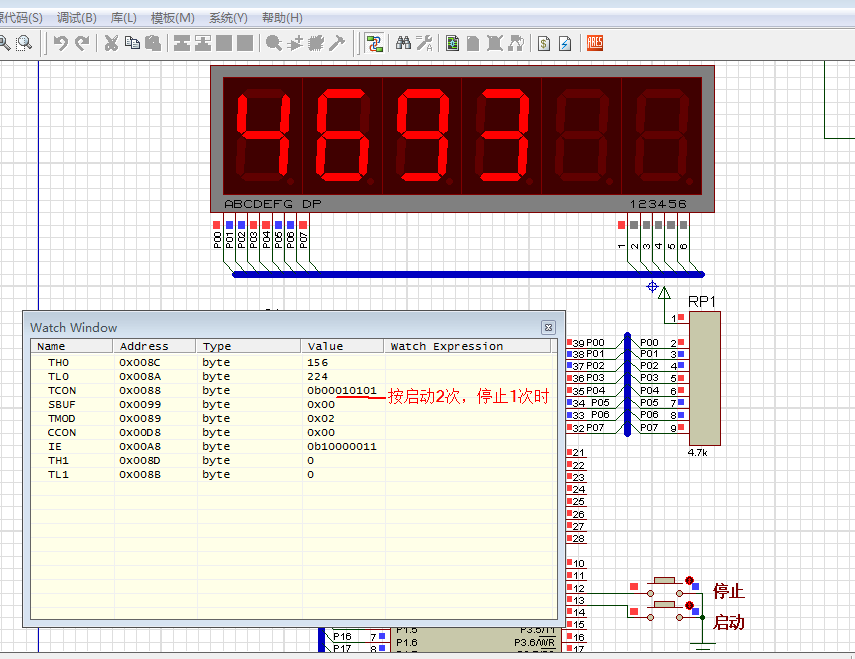This screenshot has width=855, height=659.
Task: Click TCON value 0b00010101
Action: coord(342,391)
